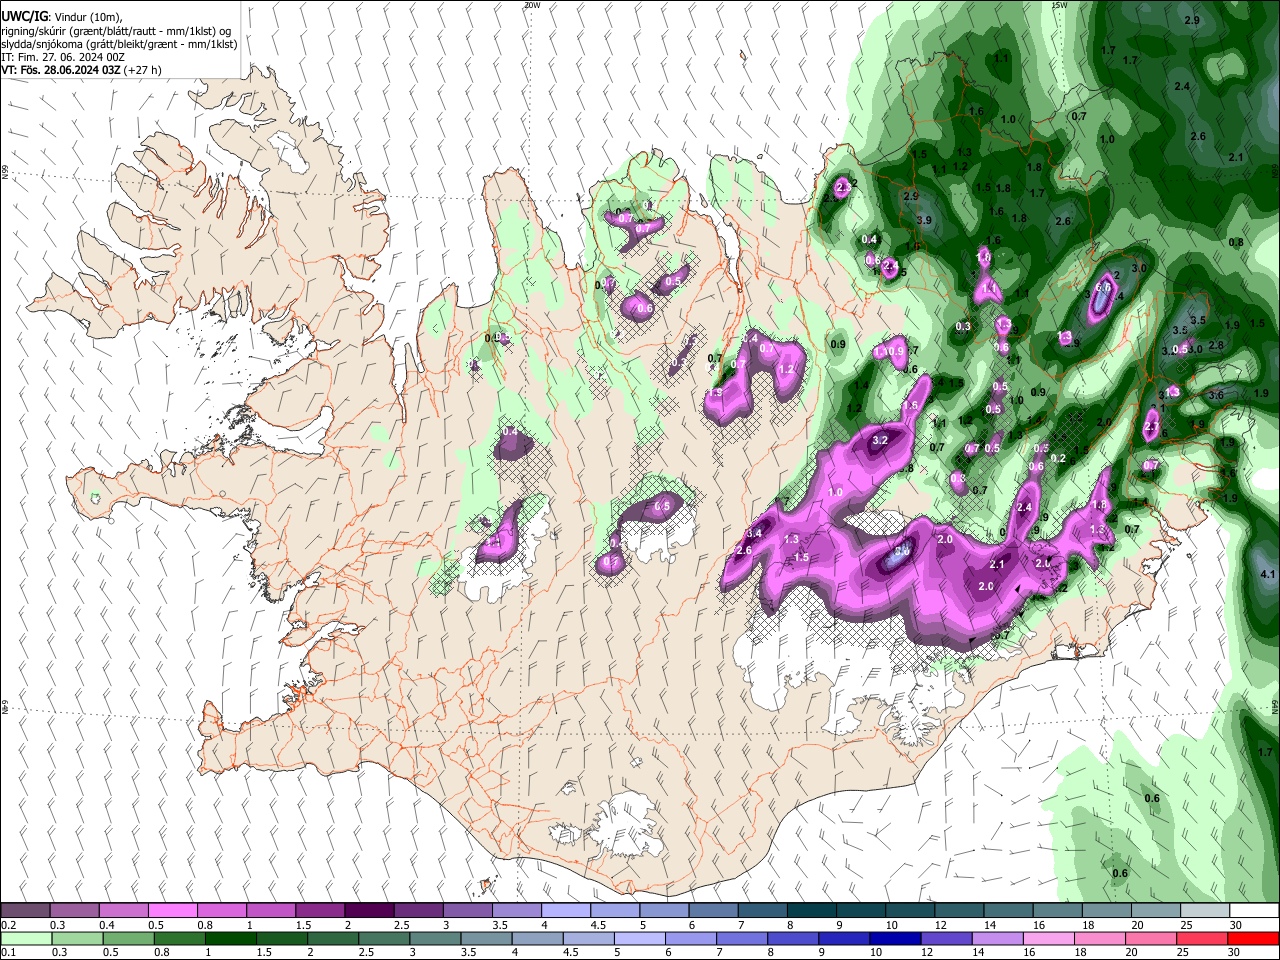Click the 3.4 snowfall value on map

coord(755,534)
